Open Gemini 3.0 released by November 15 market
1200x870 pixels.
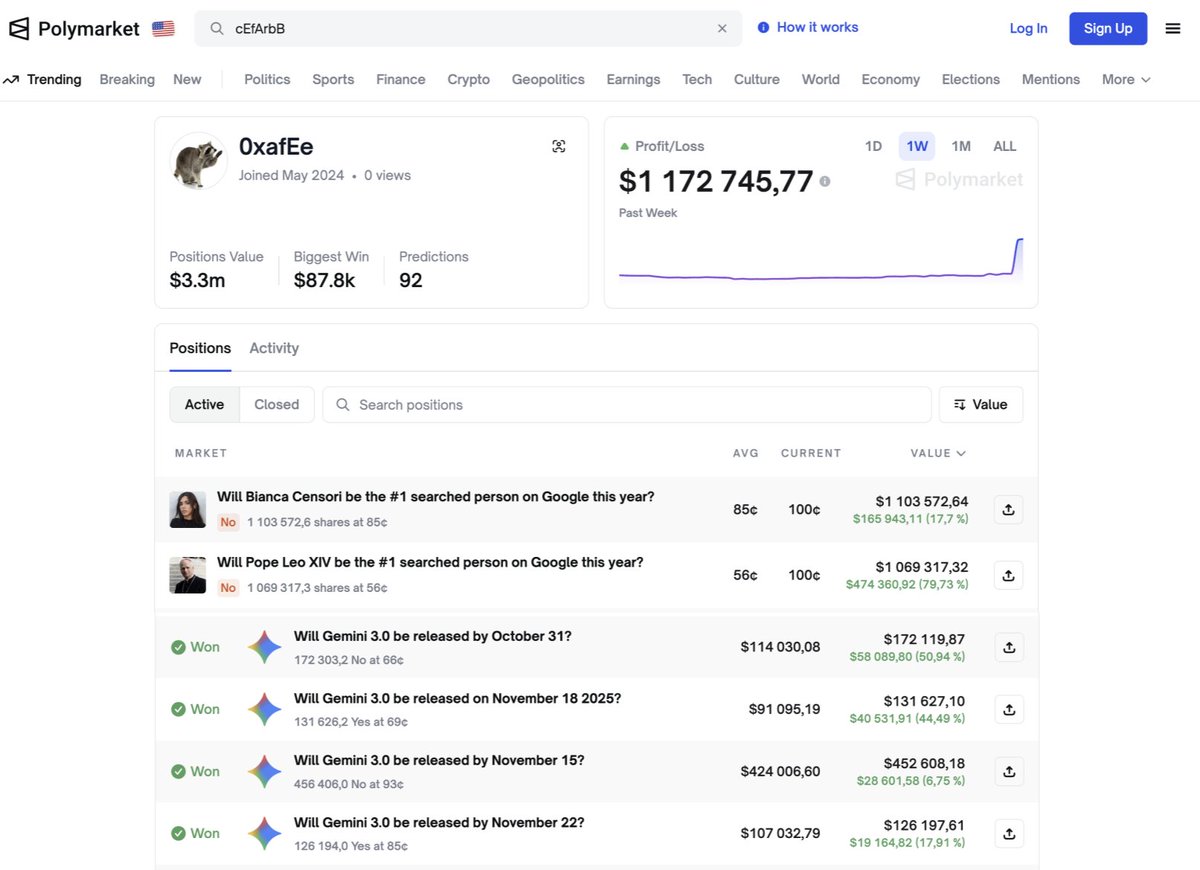439,761
